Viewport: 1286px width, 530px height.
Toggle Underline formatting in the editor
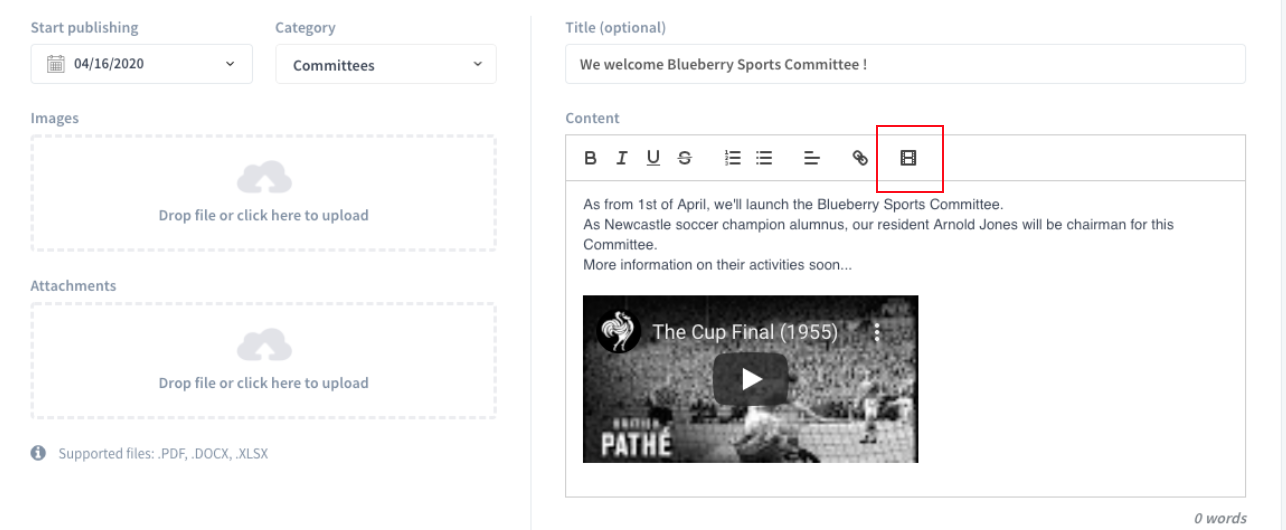pyautogui.click(x=653, y=158)
